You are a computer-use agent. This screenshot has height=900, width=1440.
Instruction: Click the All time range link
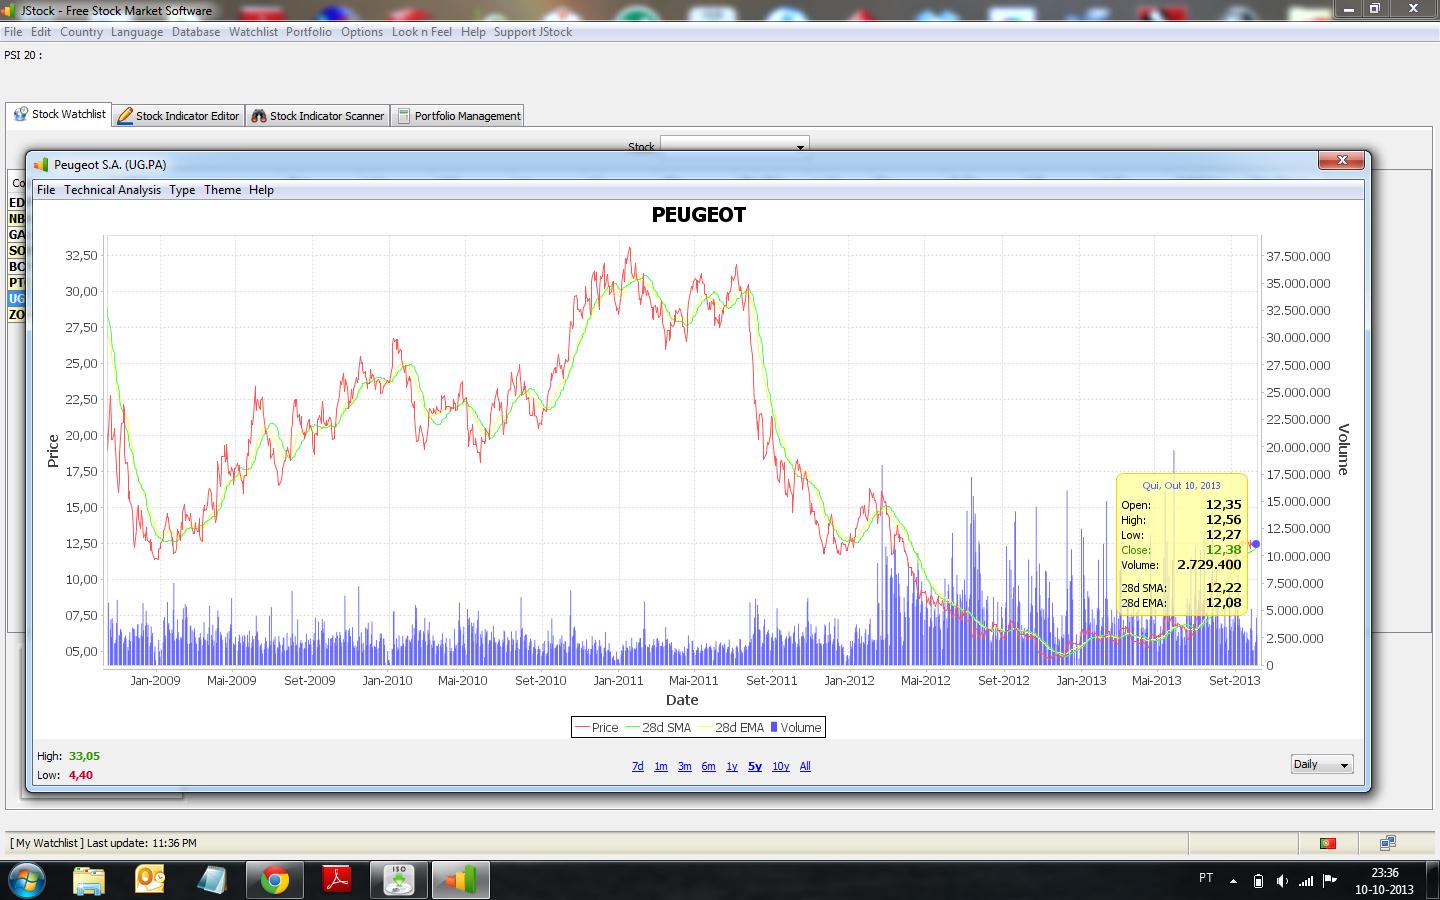pyautogui.click(x=805, y=767)
